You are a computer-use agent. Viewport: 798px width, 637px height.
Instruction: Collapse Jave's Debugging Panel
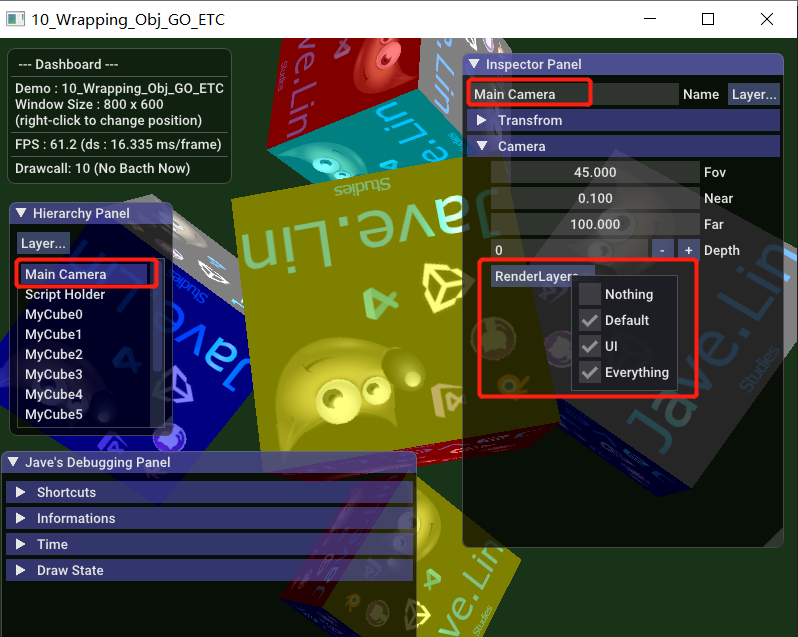tap(13, 462)
